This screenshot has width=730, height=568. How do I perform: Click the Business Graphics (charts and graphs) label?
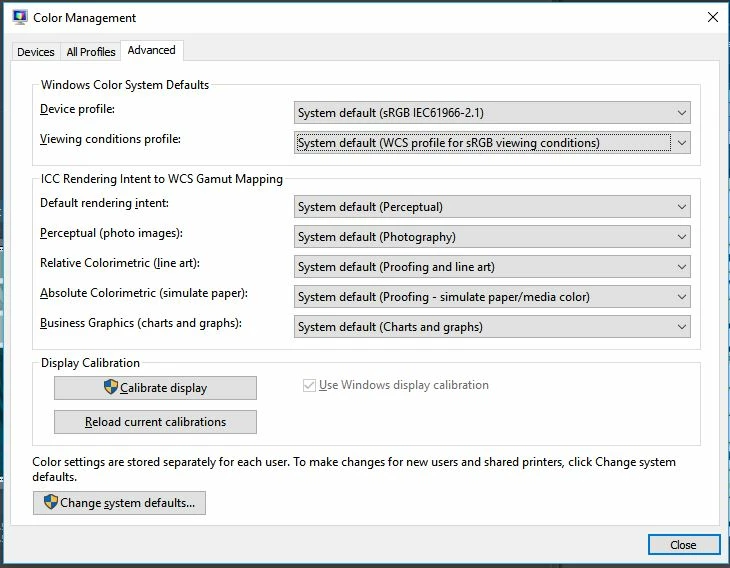click(x=141, y=323)
